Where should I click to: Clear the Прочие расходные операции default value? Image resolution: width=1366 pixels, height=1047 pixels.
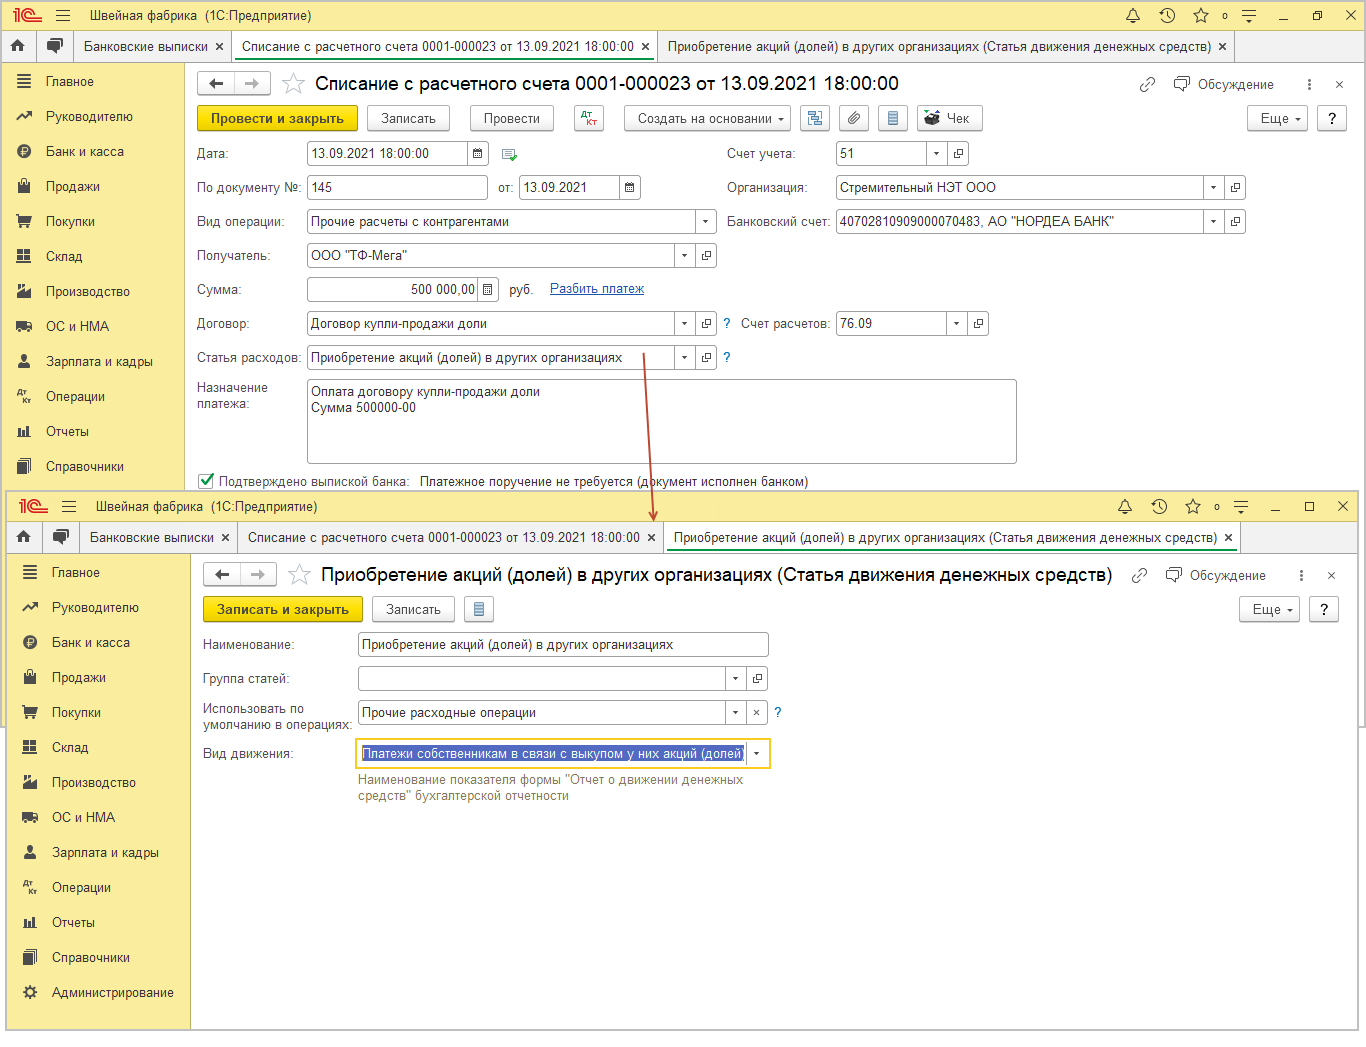point(757,713)
